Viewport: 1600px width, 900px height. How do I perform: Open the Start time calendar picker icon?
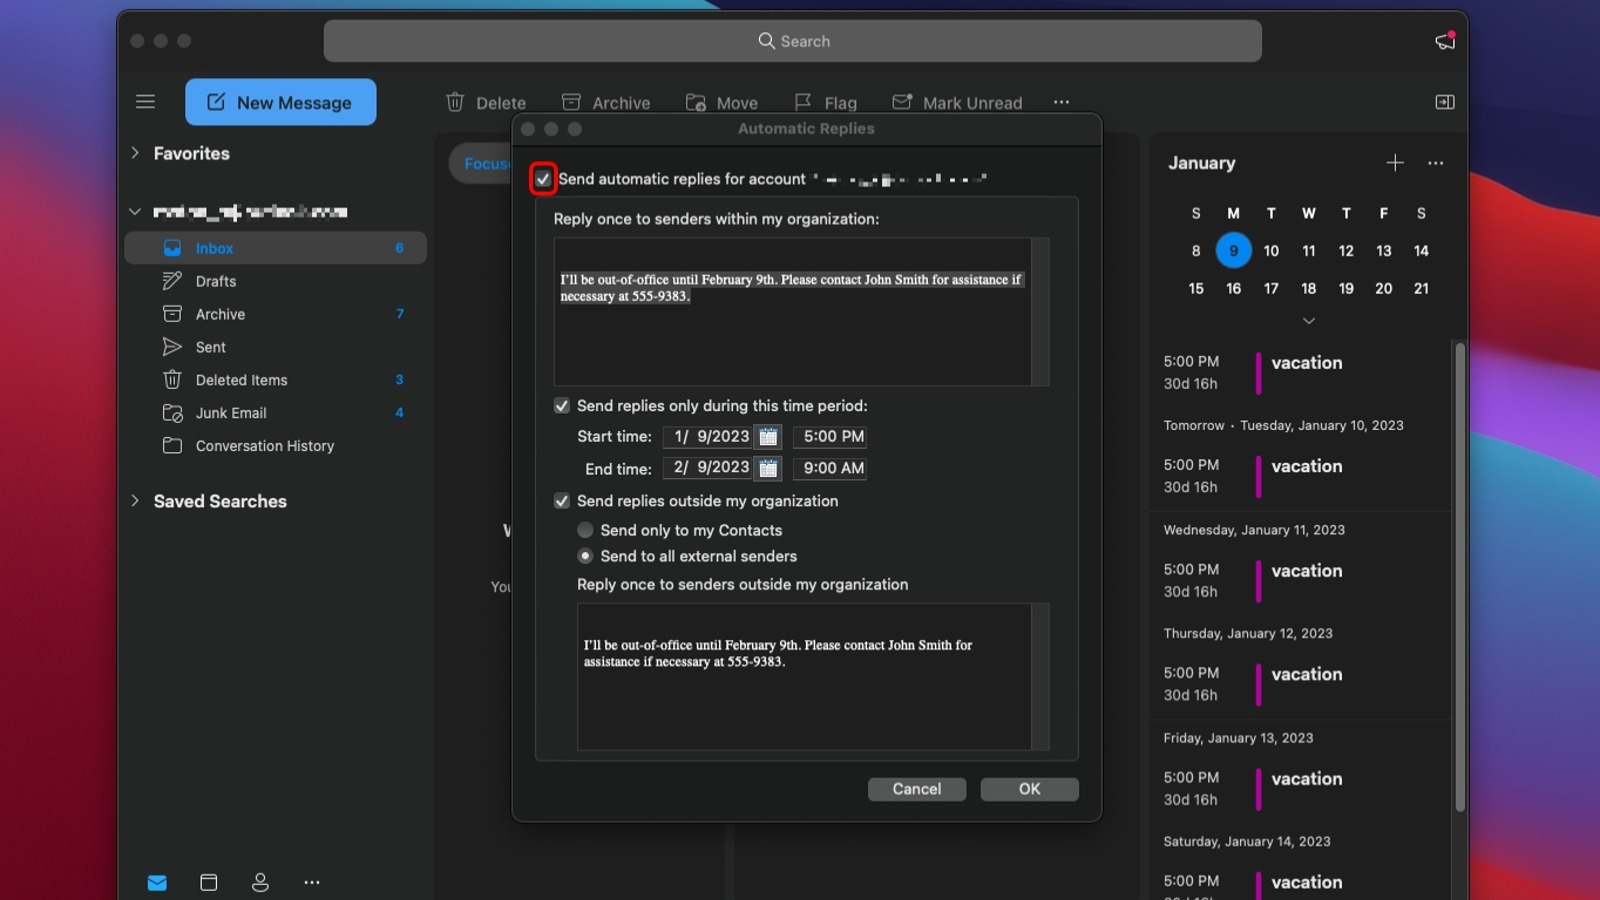[x=768, y=437]
